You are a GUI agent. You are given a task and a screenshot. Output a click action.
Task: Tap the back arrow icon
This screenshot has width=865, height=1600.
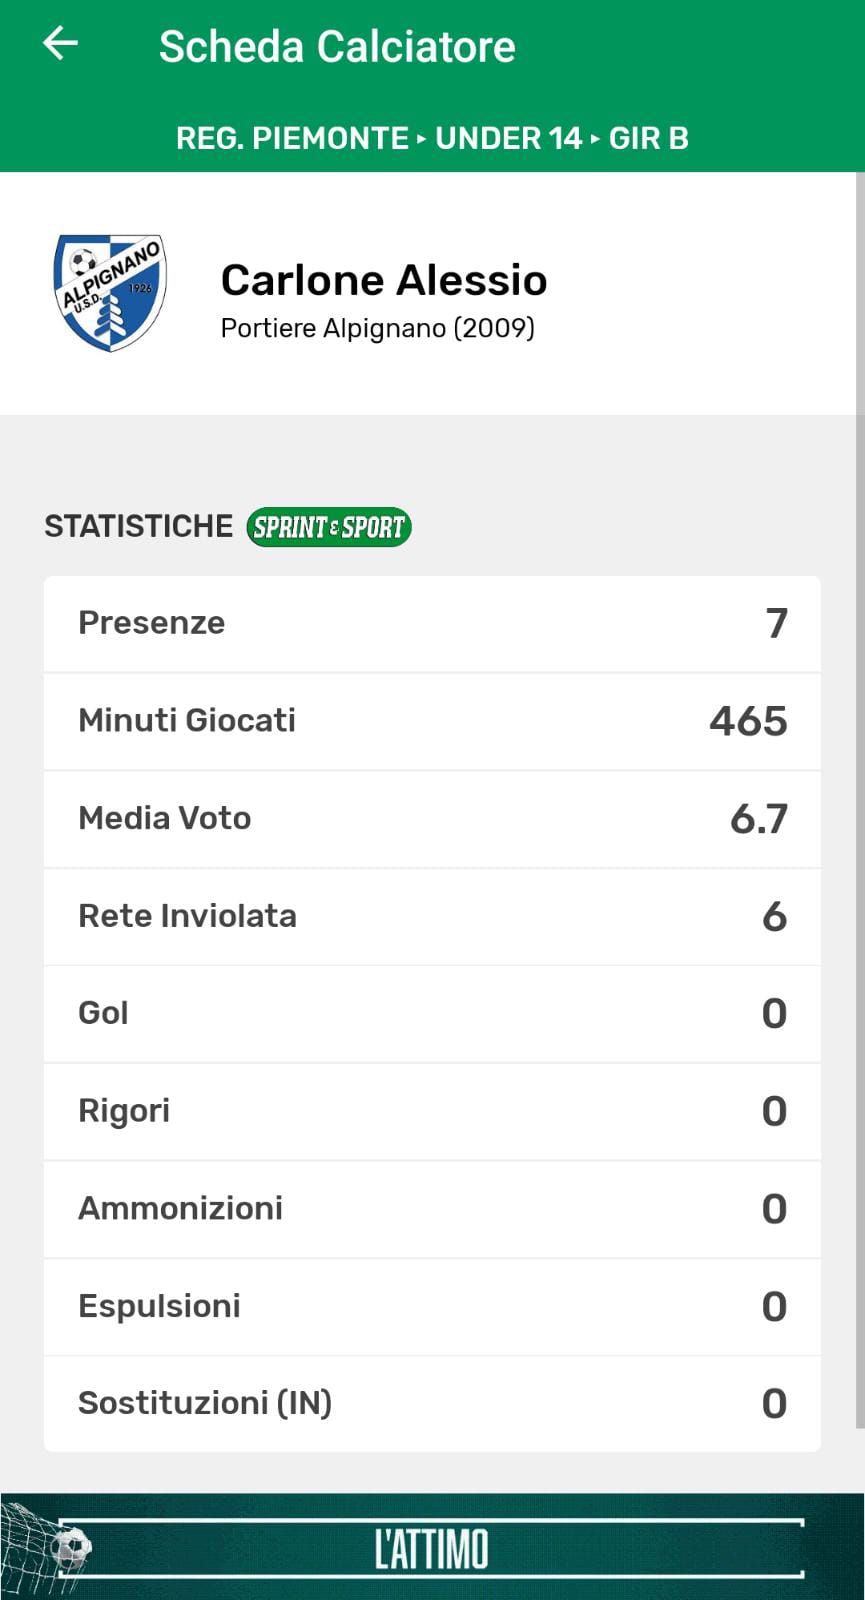pos(60,44)
